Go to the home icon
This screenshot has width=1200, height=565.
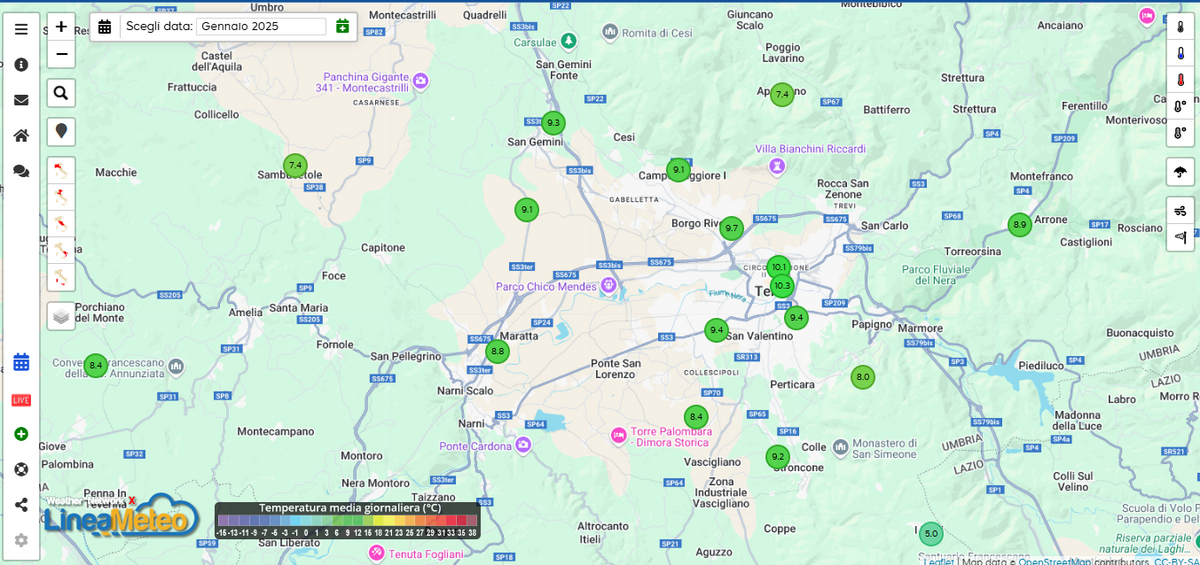(21, 135)
